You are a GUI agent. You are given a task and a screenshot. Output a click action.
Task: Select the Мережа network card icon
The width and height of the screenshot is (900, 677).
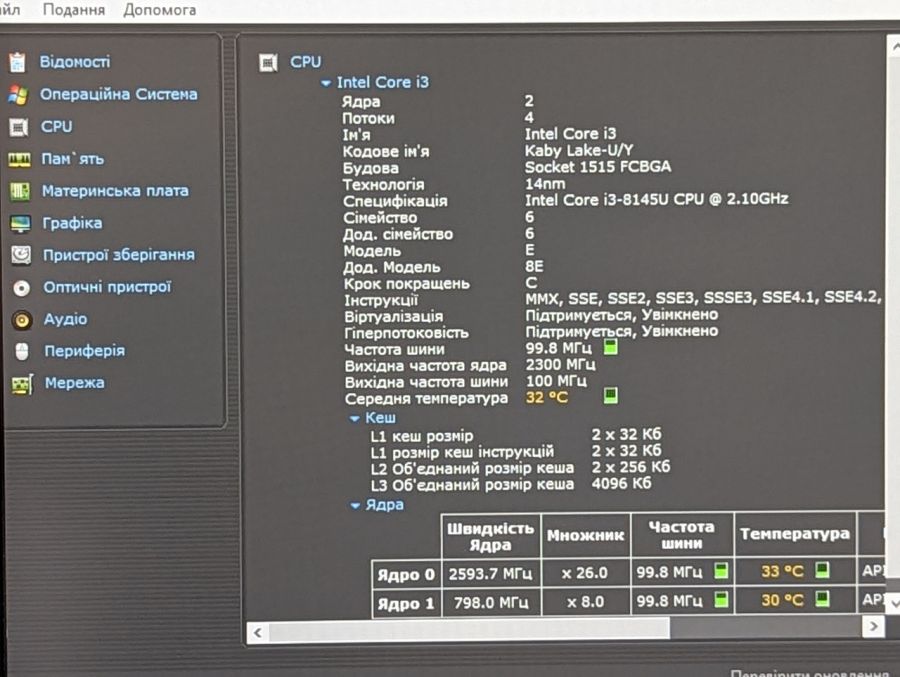[23, 384]
